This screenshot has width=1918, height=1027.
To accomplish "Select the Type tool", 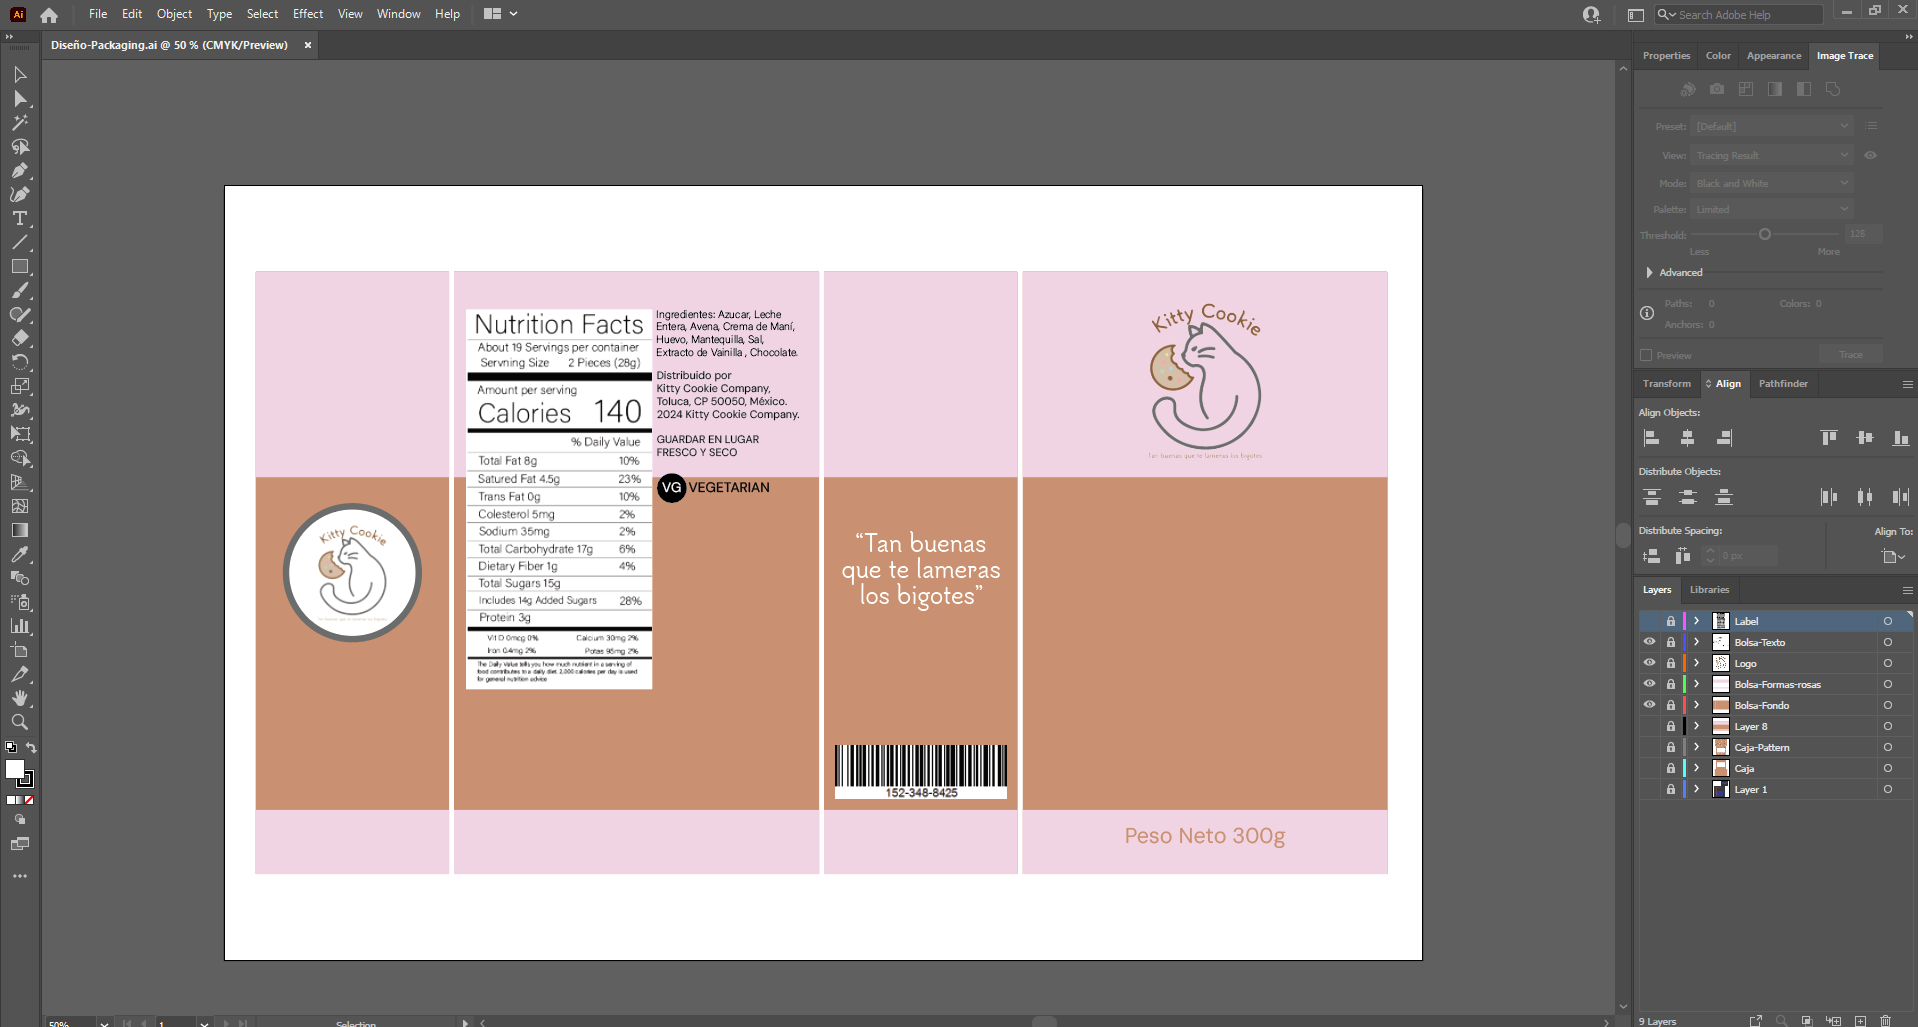I will [19, 219].
